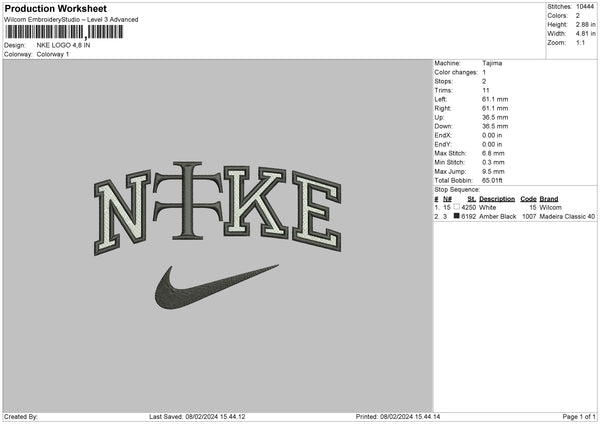The image size is (600, 424).
Task: Click the Created By footer label
Action: coord(21,417)
